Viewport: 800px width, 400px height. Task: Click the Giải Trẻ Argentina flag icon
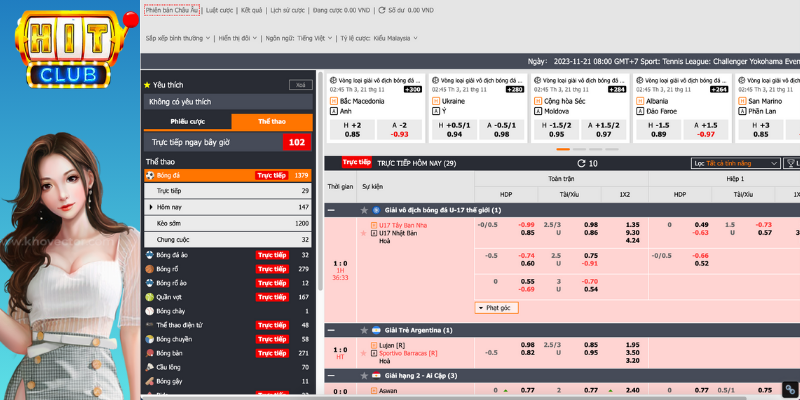(x=376, y=329)
